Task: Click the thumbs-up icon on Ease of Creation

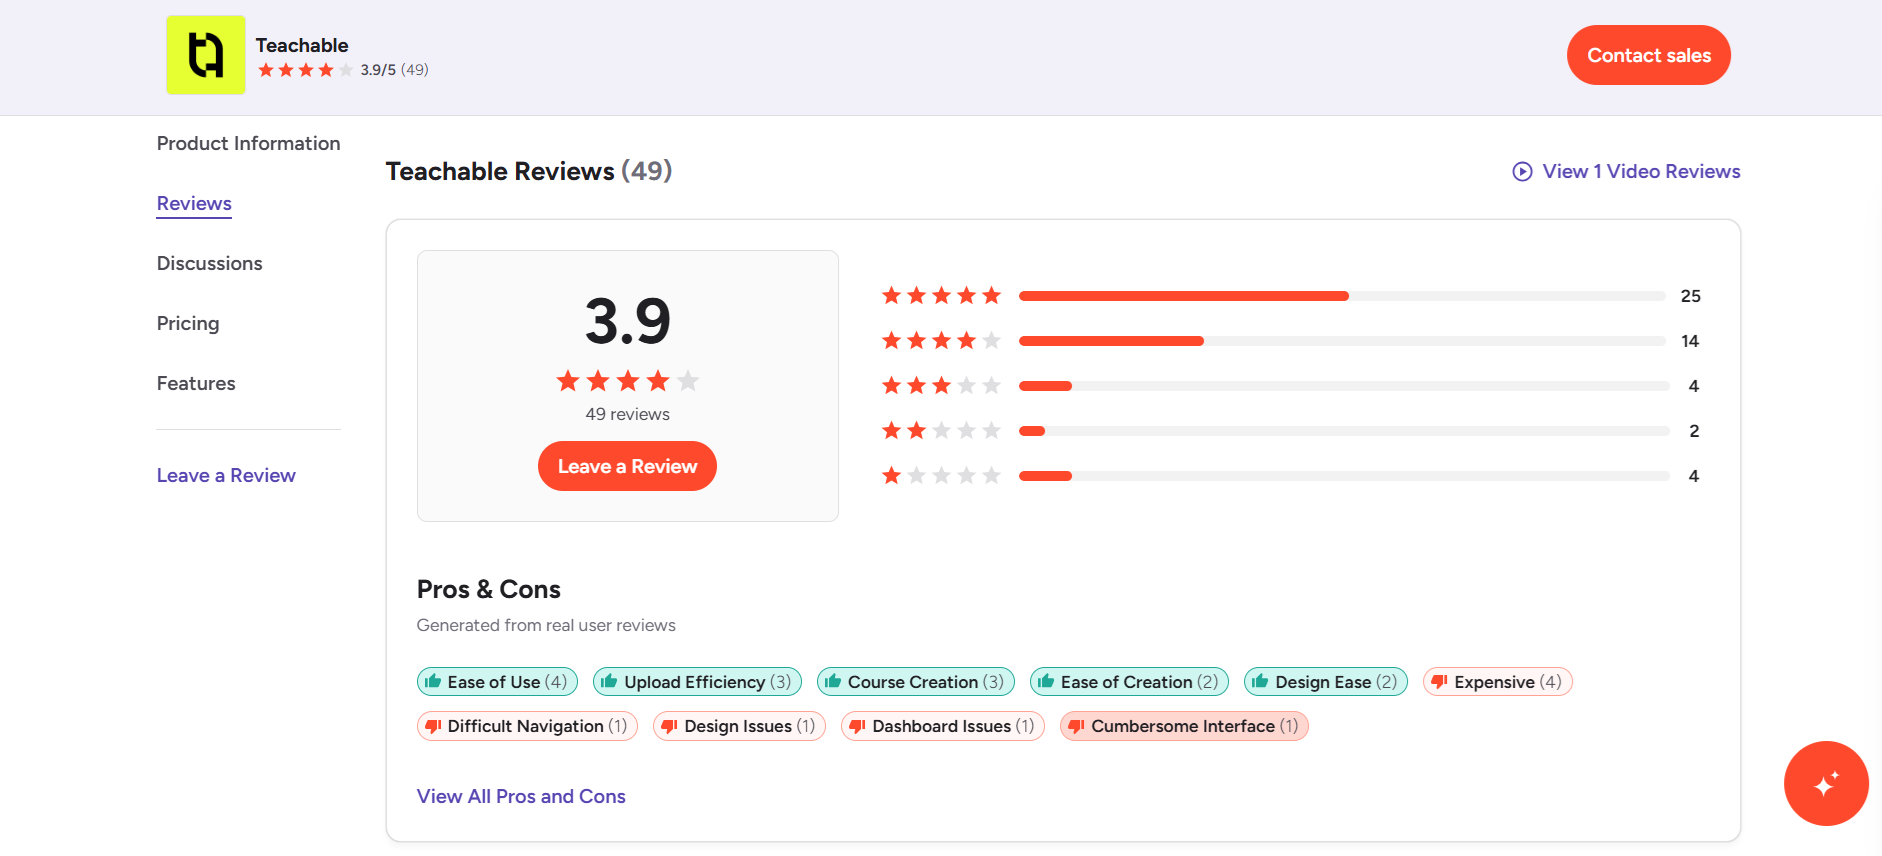Action: 1046,682
